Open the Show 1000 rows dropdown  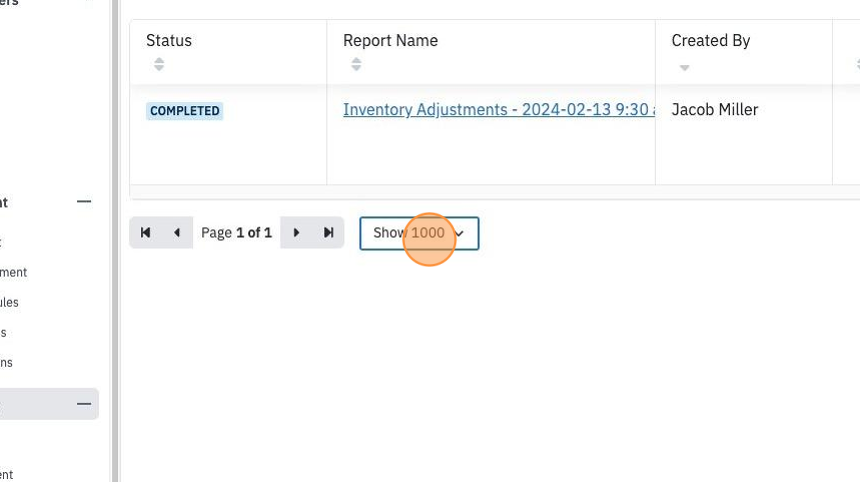click(419, 233)
